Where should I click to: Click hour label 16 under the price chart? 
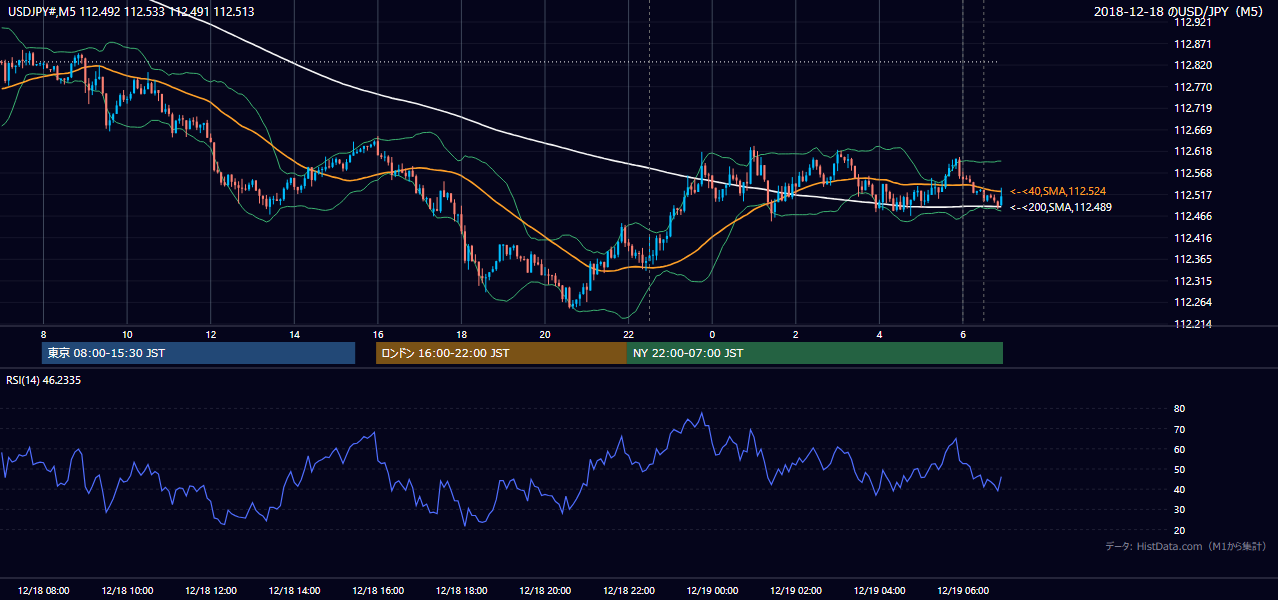(378, 334)
